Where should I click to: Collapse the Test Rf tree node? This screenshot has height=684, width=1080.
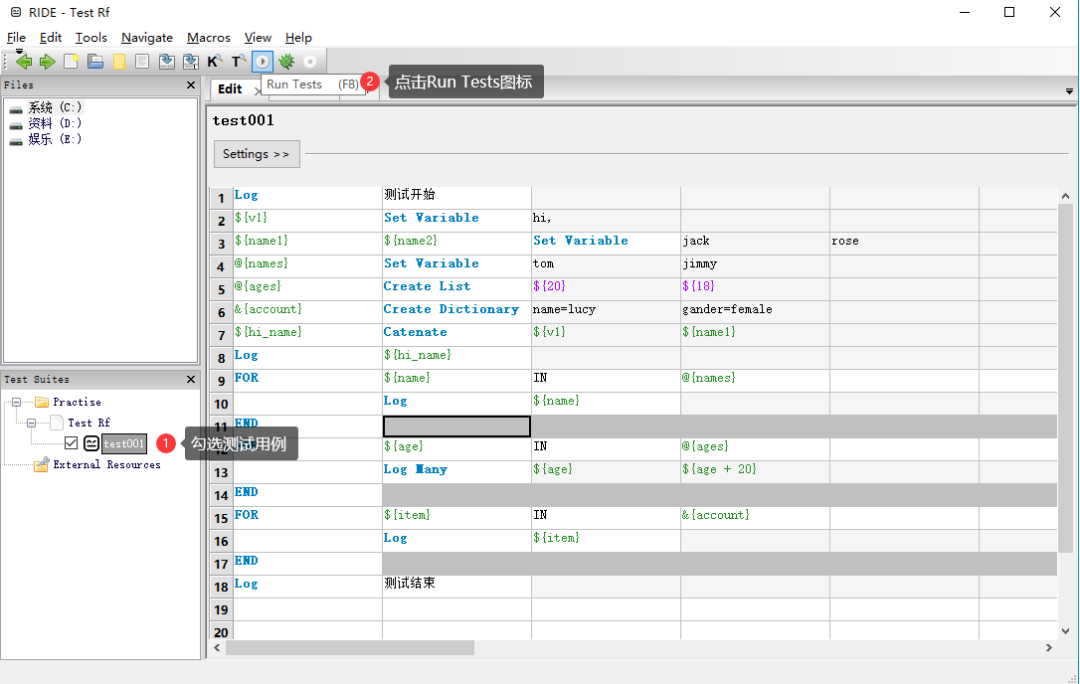31,423
